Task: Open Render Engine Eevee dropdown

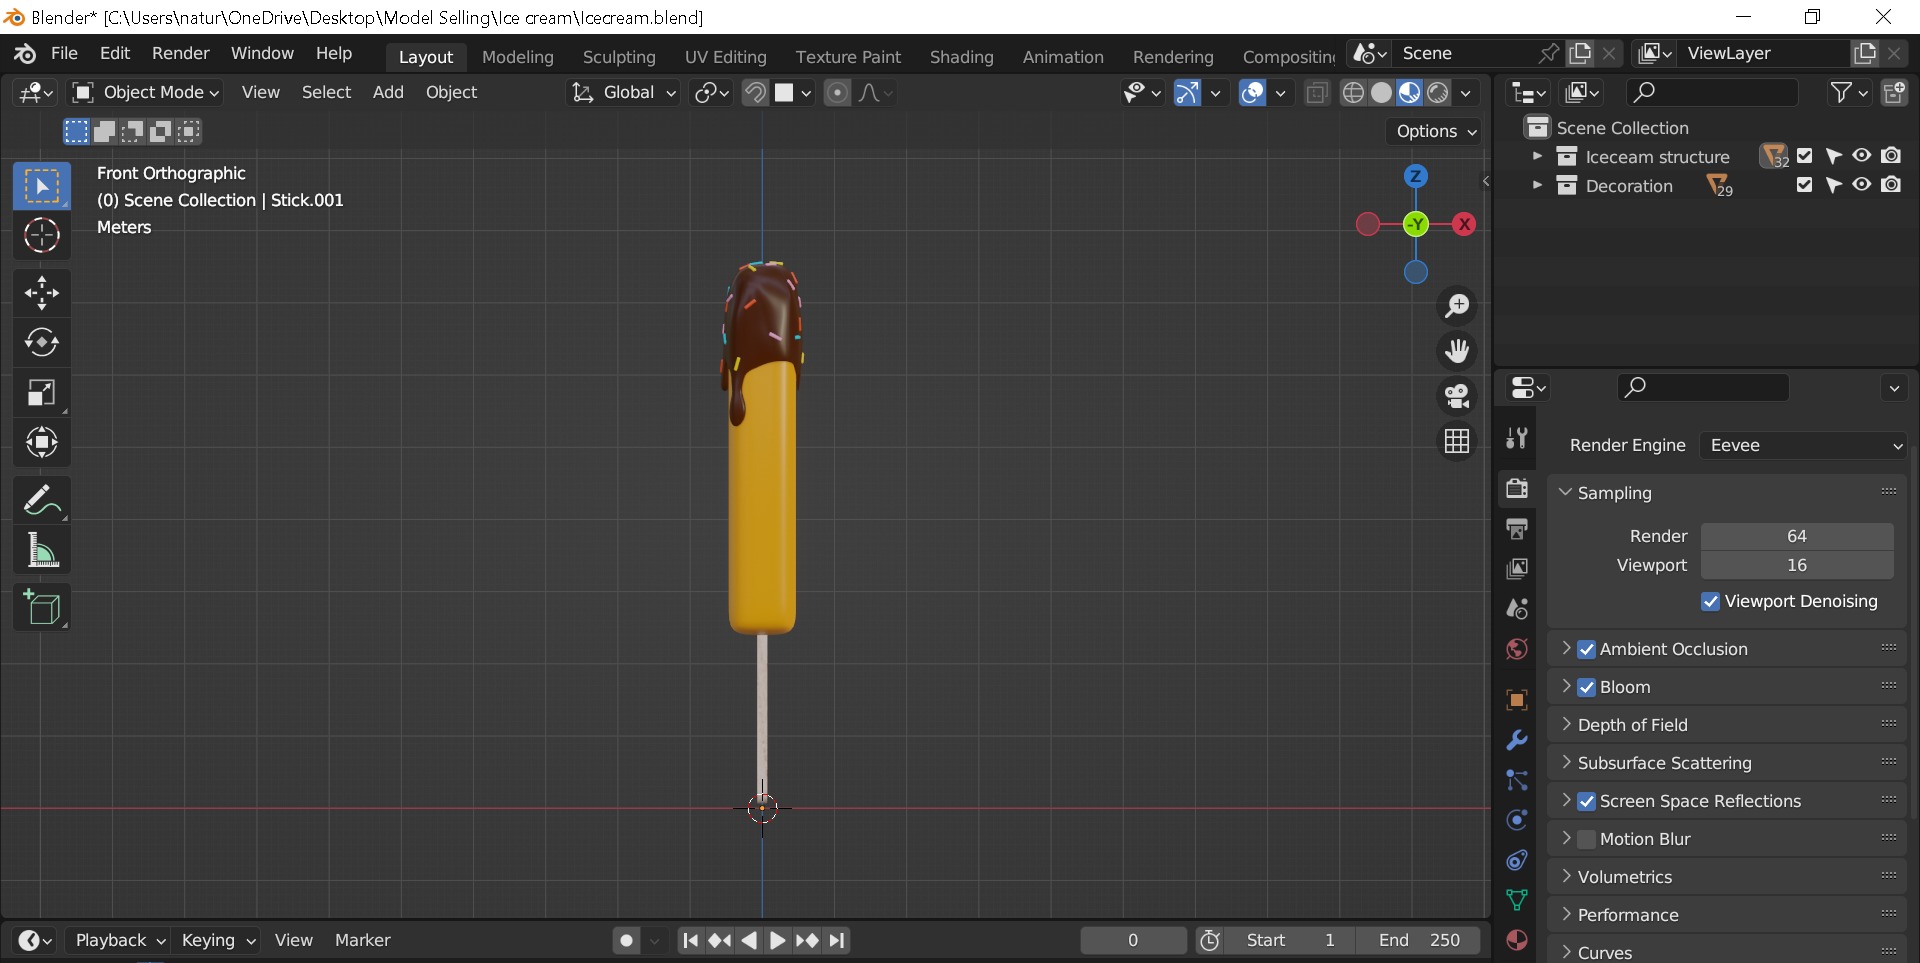Action: coord(1804,445)
